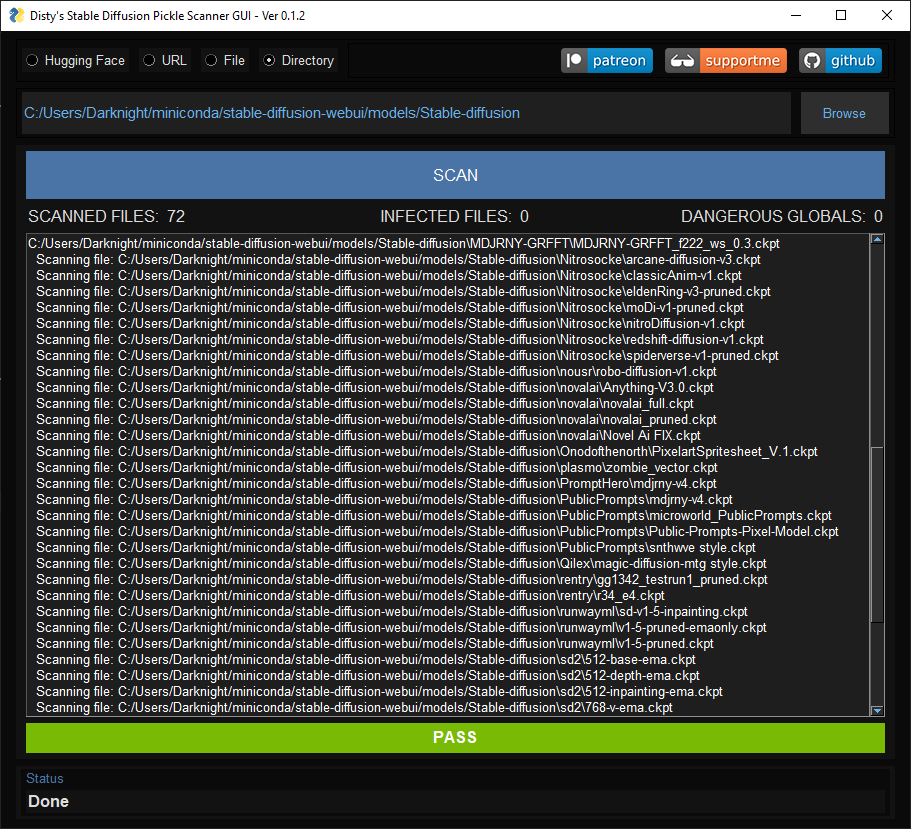Click the INFECTED FILES: 0 counter
The height and width of the screenshot is (829, 911).
(454, 216)
